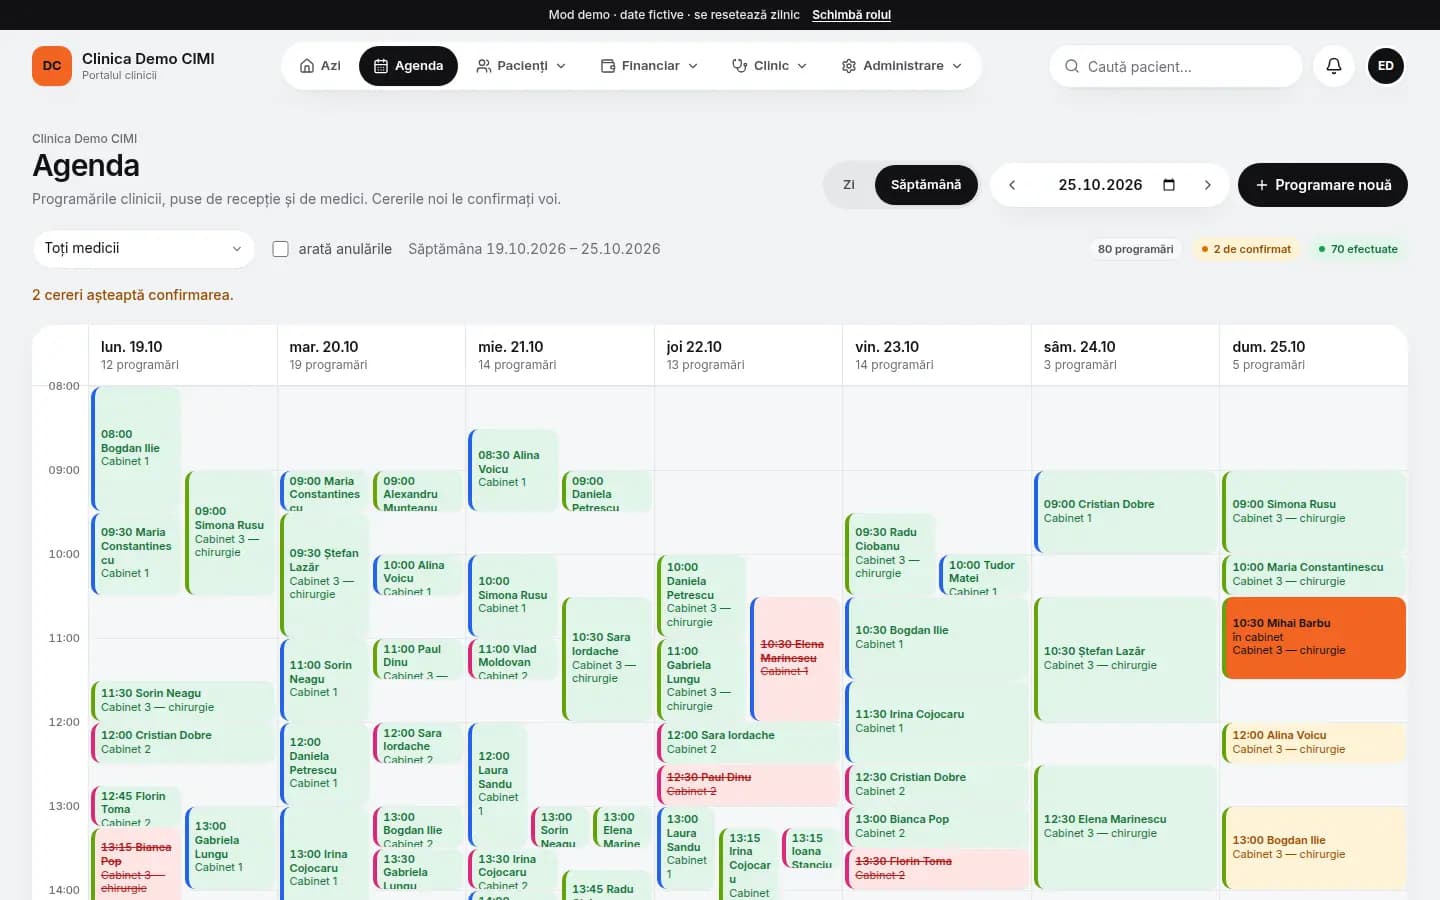Expand the Administrare menu chevron
Viewport: 1440px width, 900px height.
pyautogui.click(x=957, y=66)
